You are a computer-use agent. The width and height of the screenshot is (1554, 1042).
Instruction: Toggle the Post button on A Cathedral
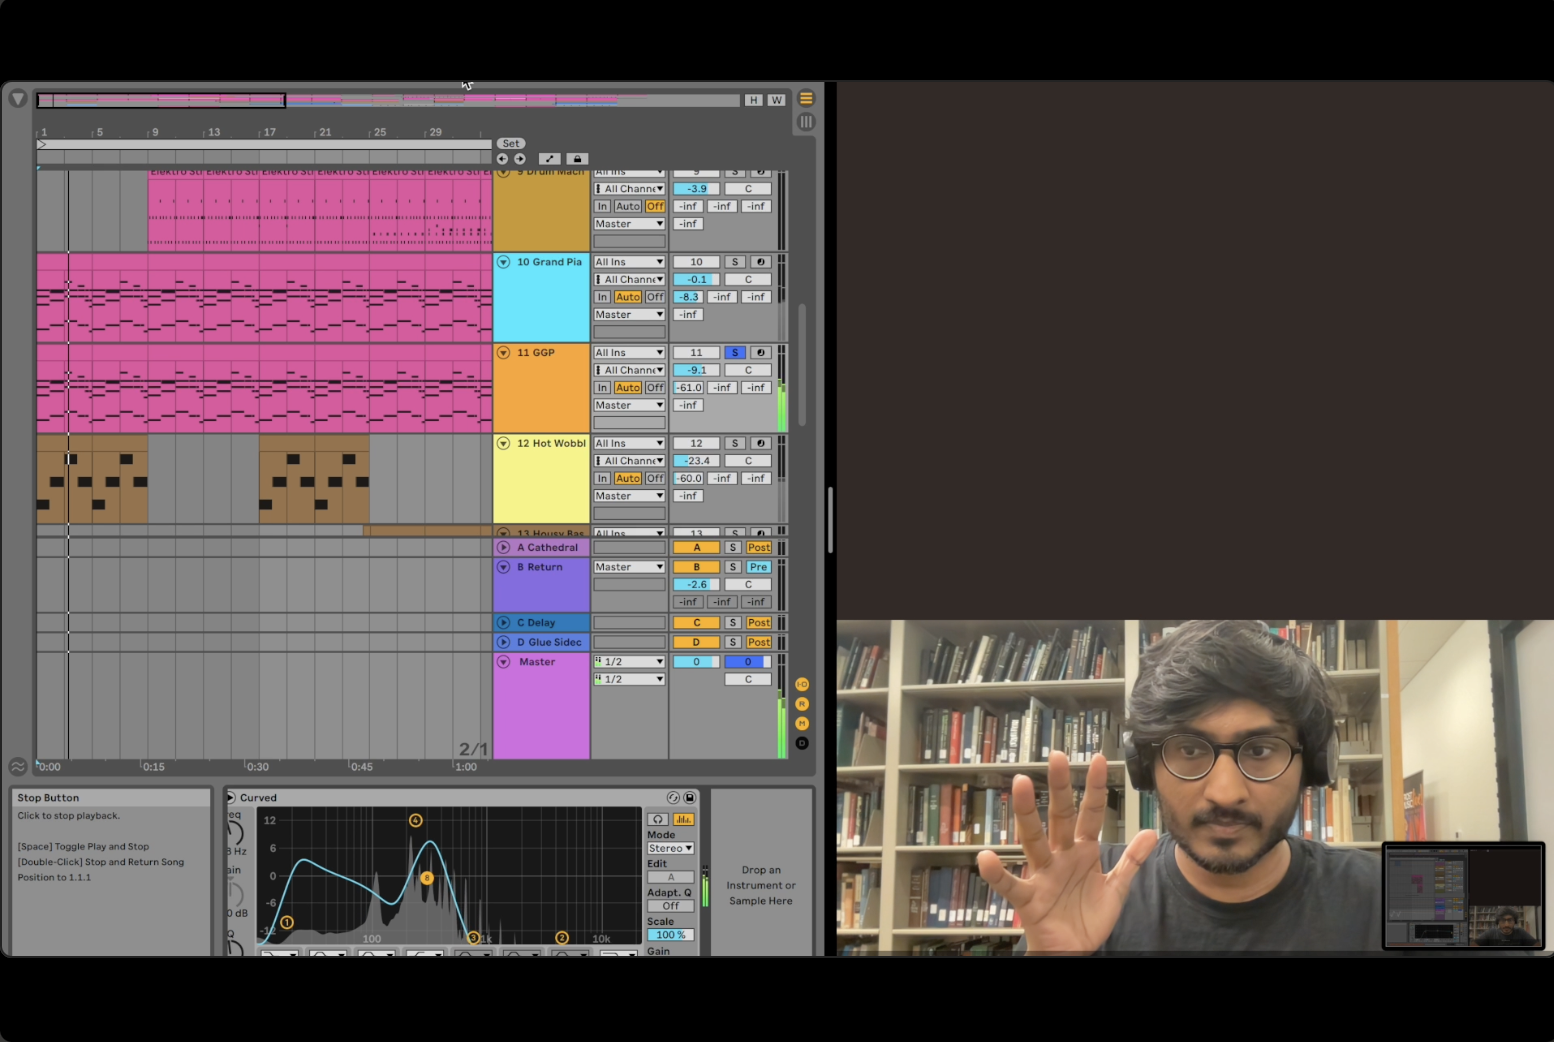coord(759,548)
